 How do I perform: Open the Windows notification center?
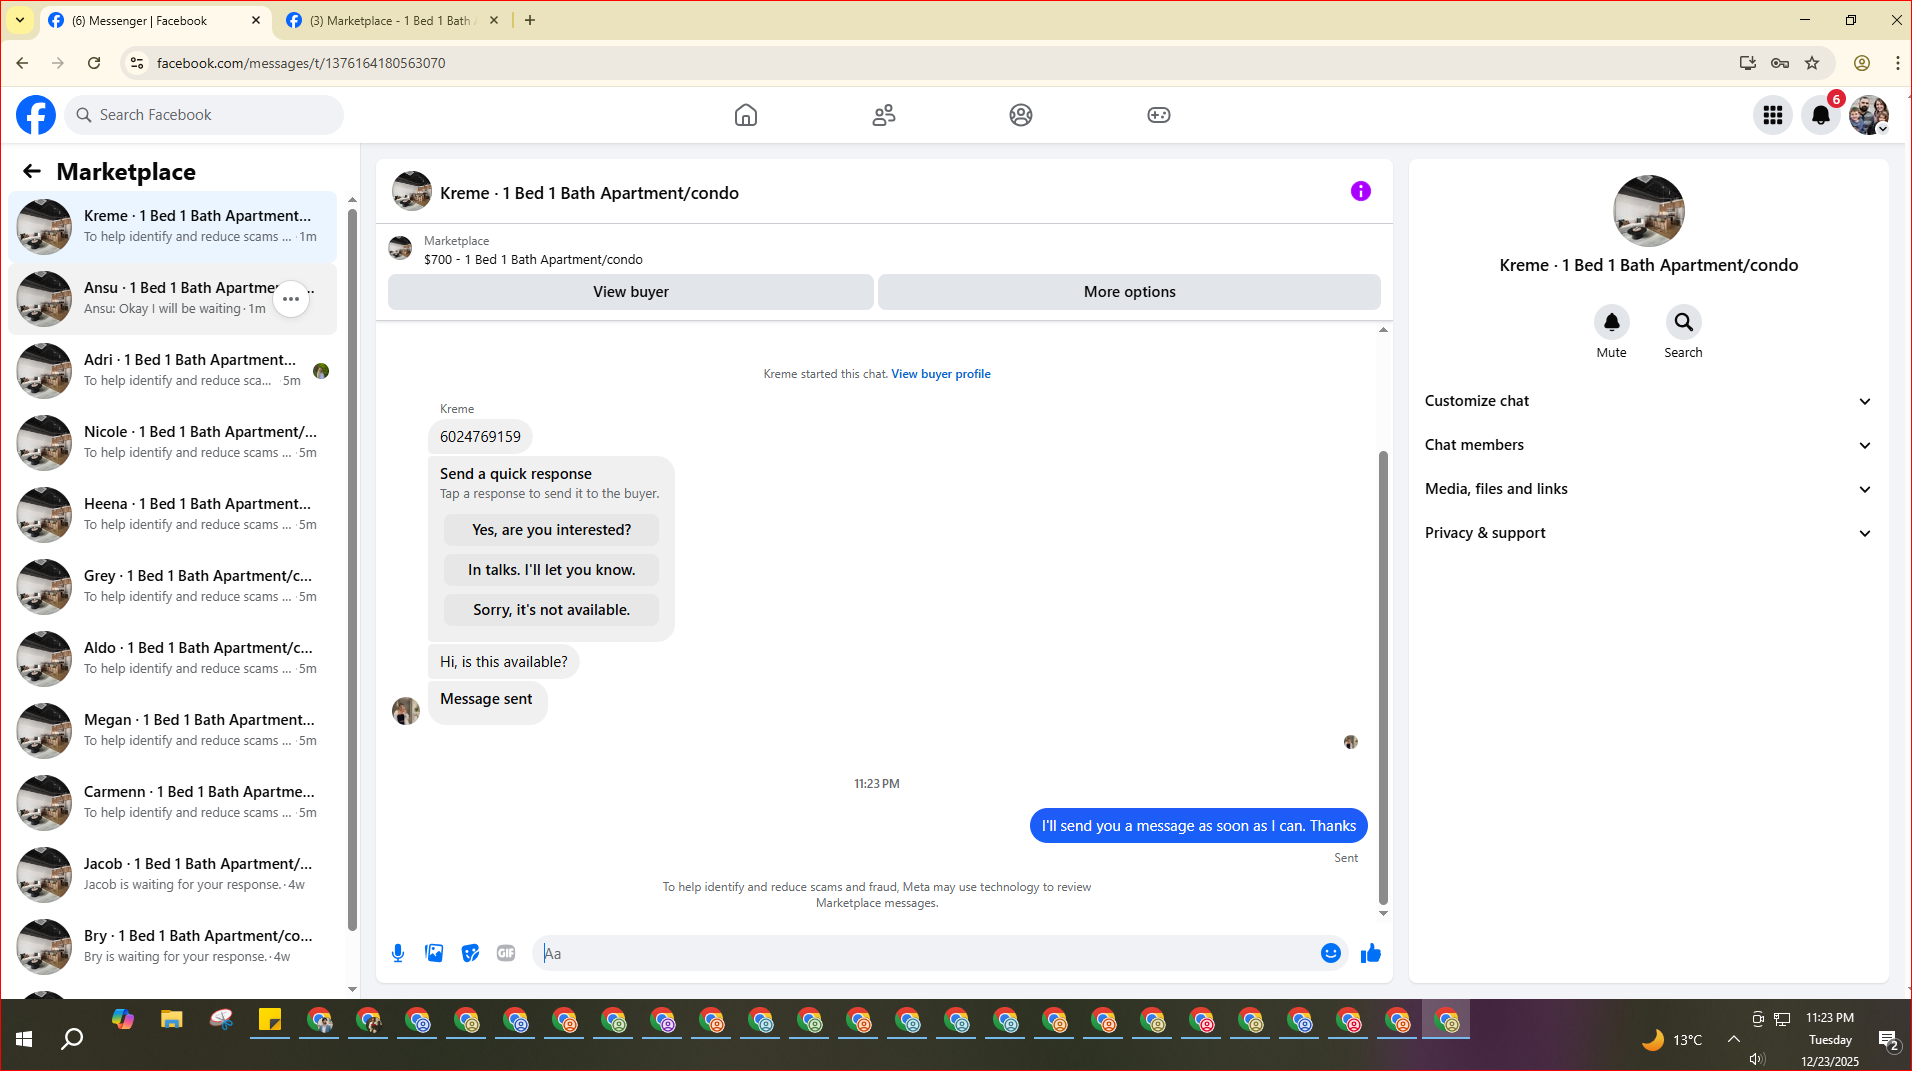point(1888,1040)
